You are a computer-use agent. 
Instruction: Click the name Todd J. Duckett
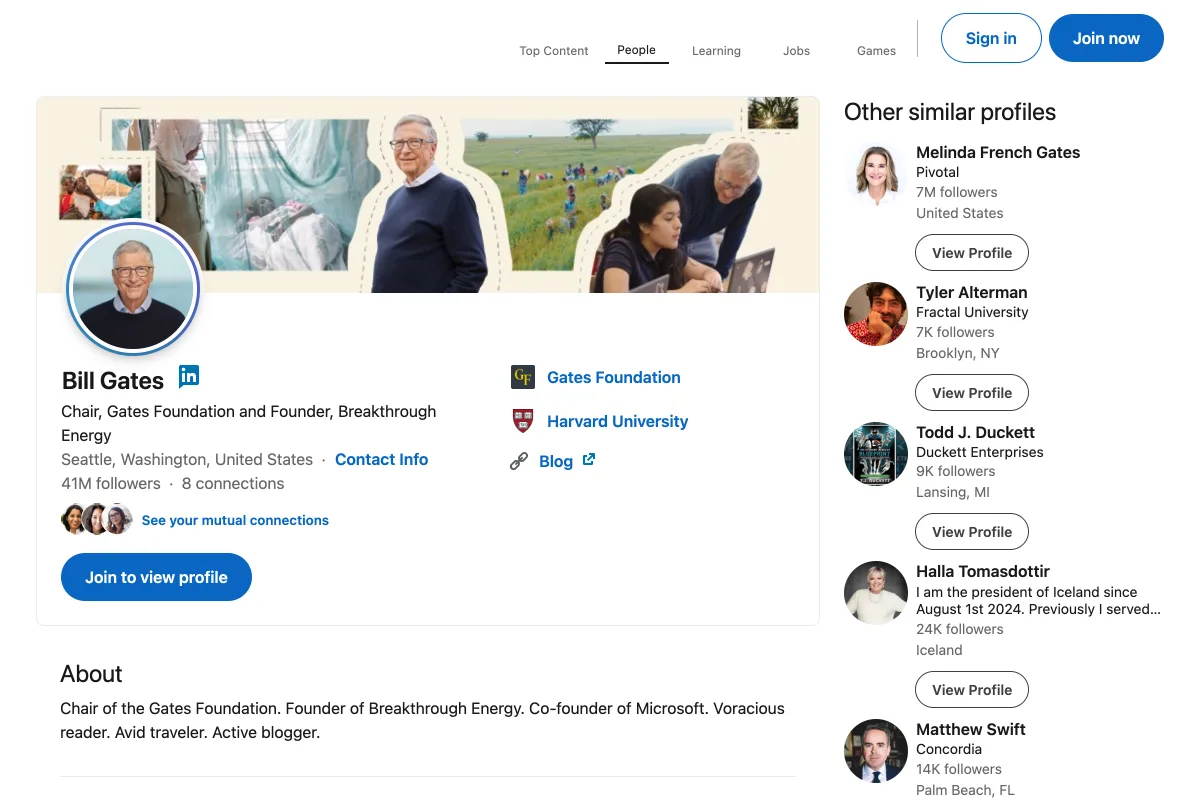click(975, 432)
